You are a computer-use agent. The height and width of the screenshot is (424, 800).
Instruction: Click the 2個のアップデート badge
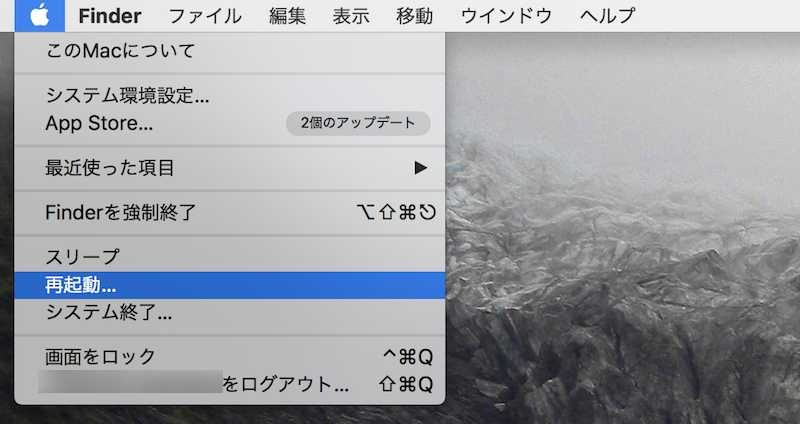pyautogui.click(x=357, y=123)
